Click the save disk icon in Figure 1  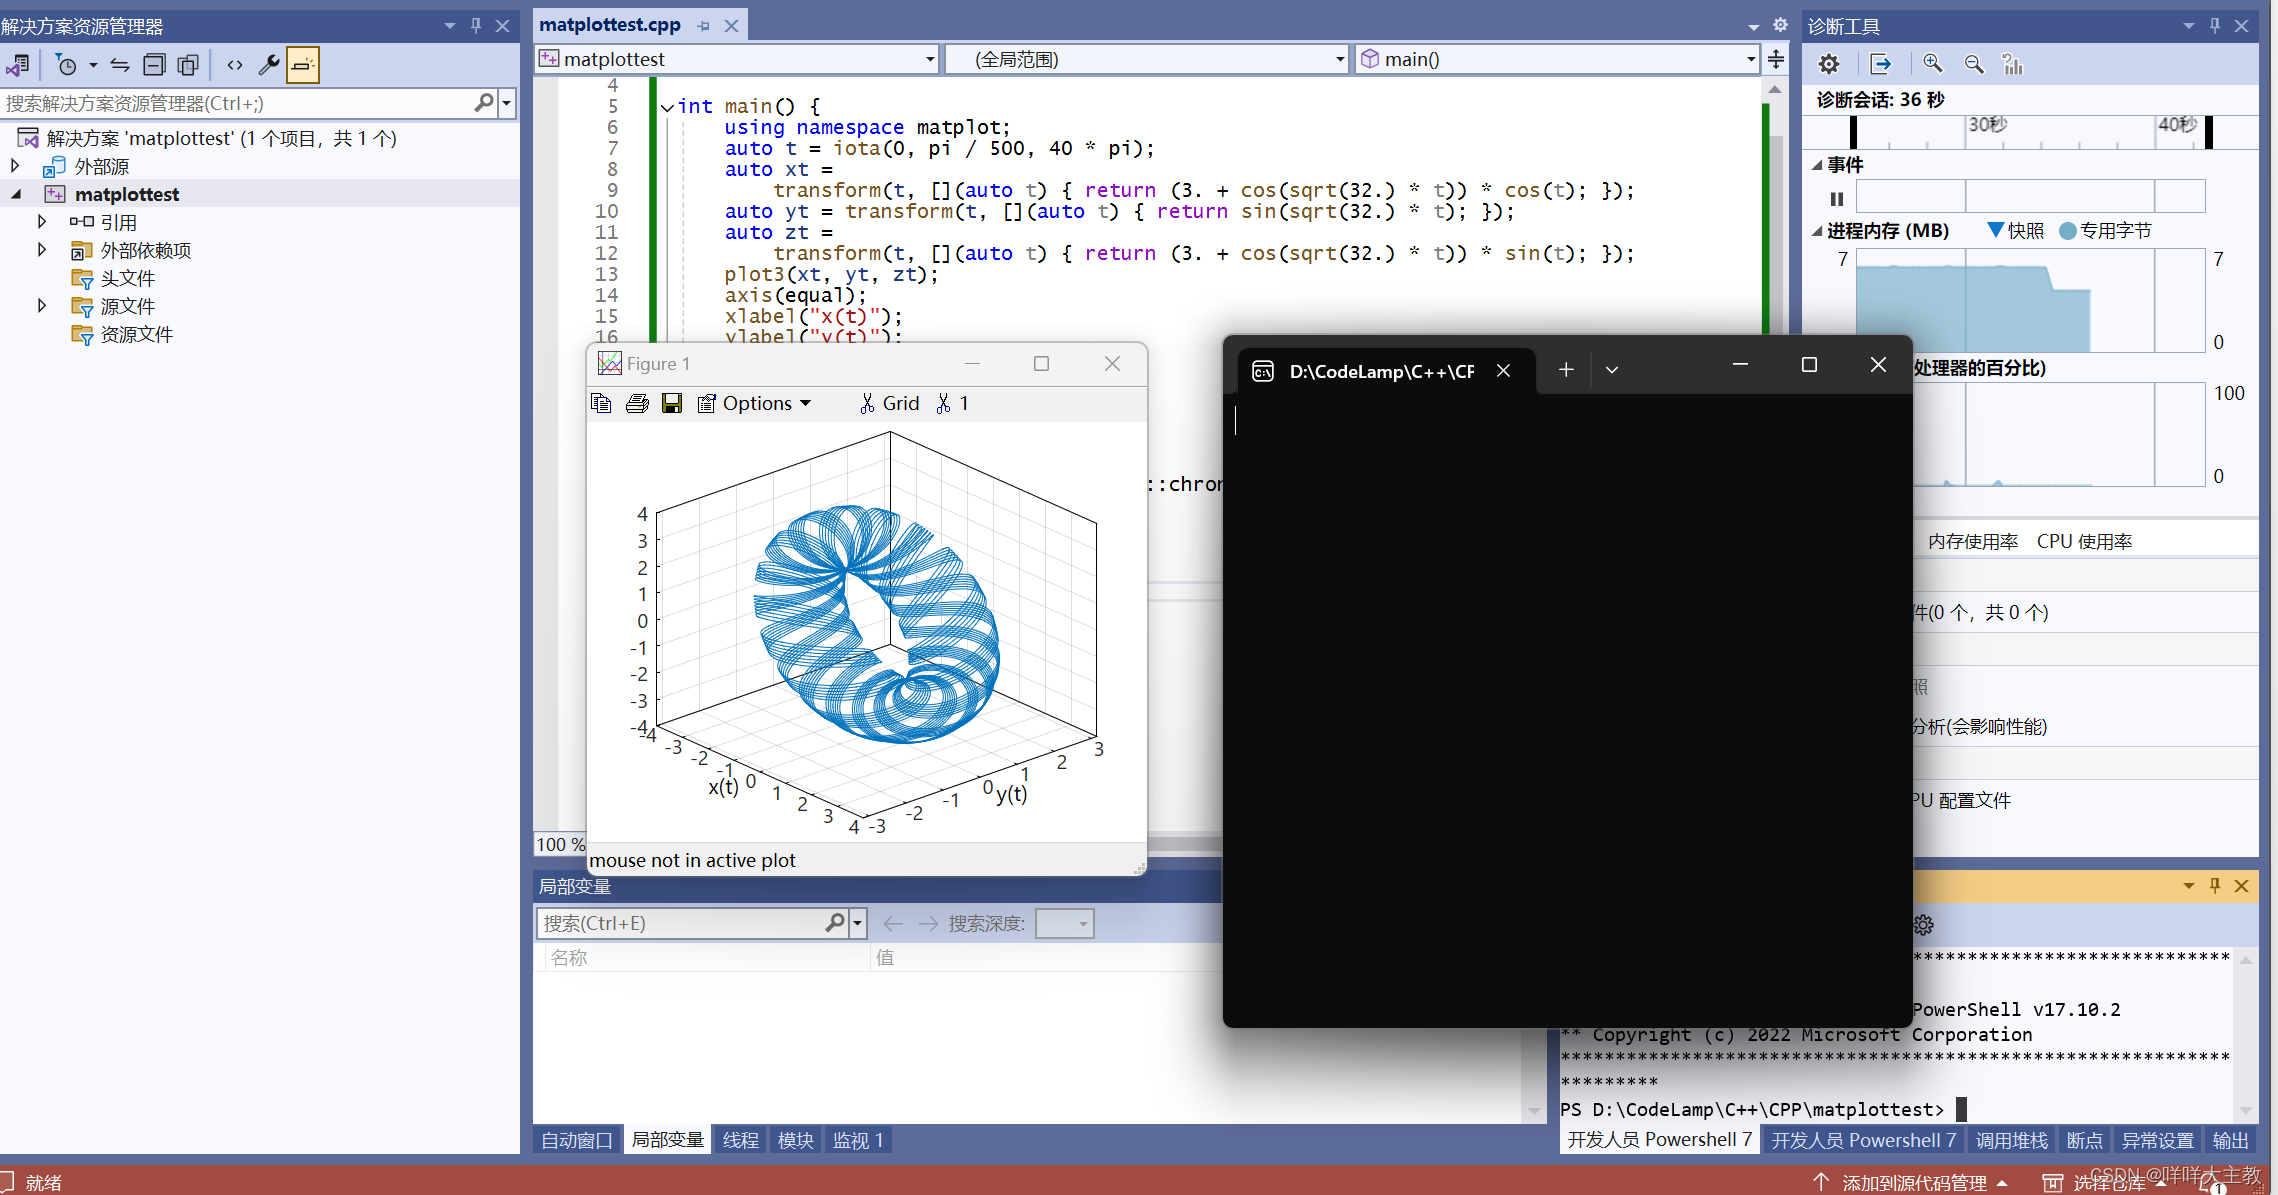click(672, 403)
